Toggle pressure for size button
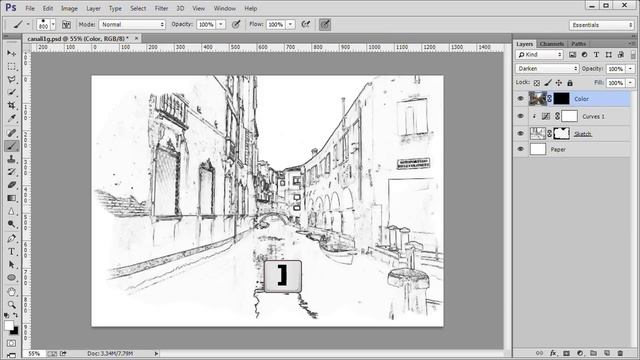640x360 pixels. click(325, 24)
